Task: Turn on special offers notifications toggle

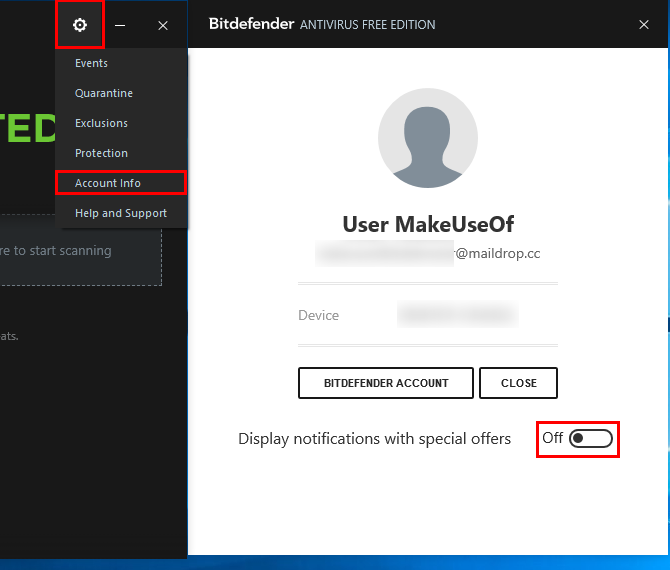Action: pyautogui.click(x=590, y=439)
